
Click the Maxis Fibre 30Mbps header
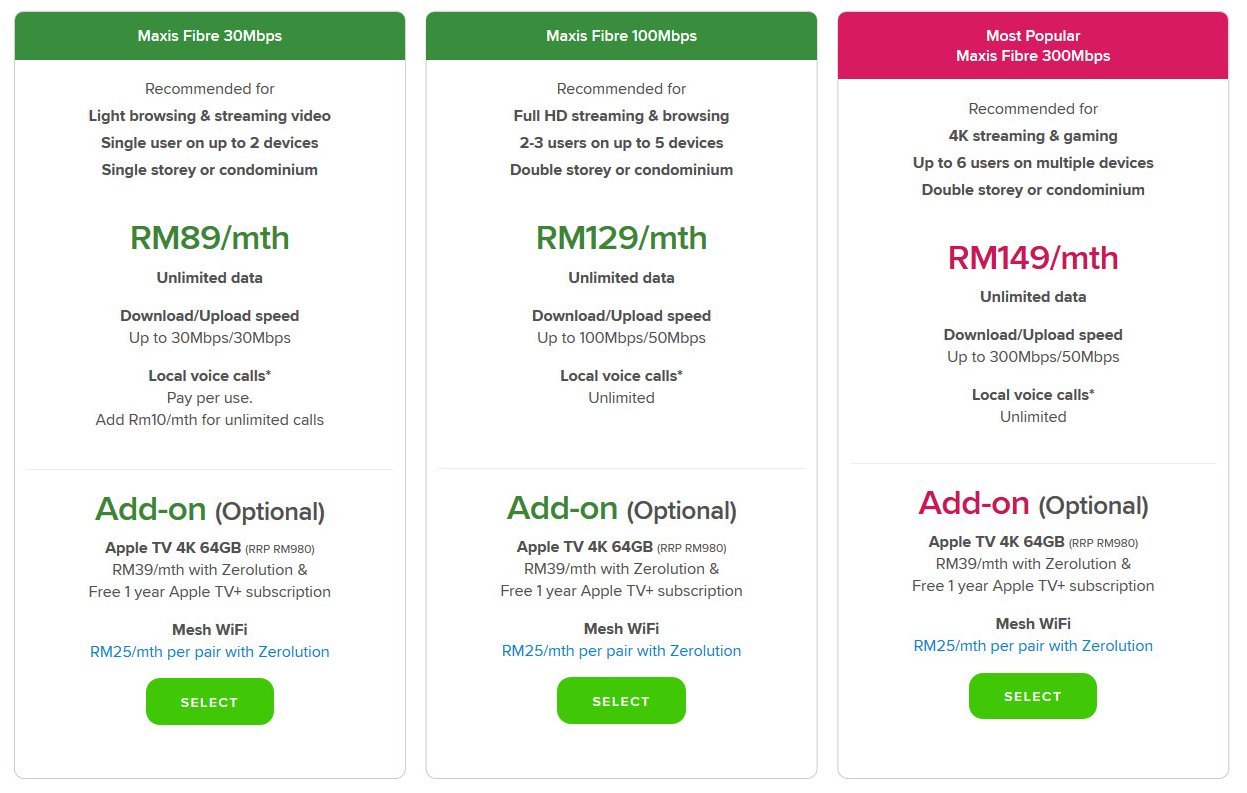tap(209, 35)
